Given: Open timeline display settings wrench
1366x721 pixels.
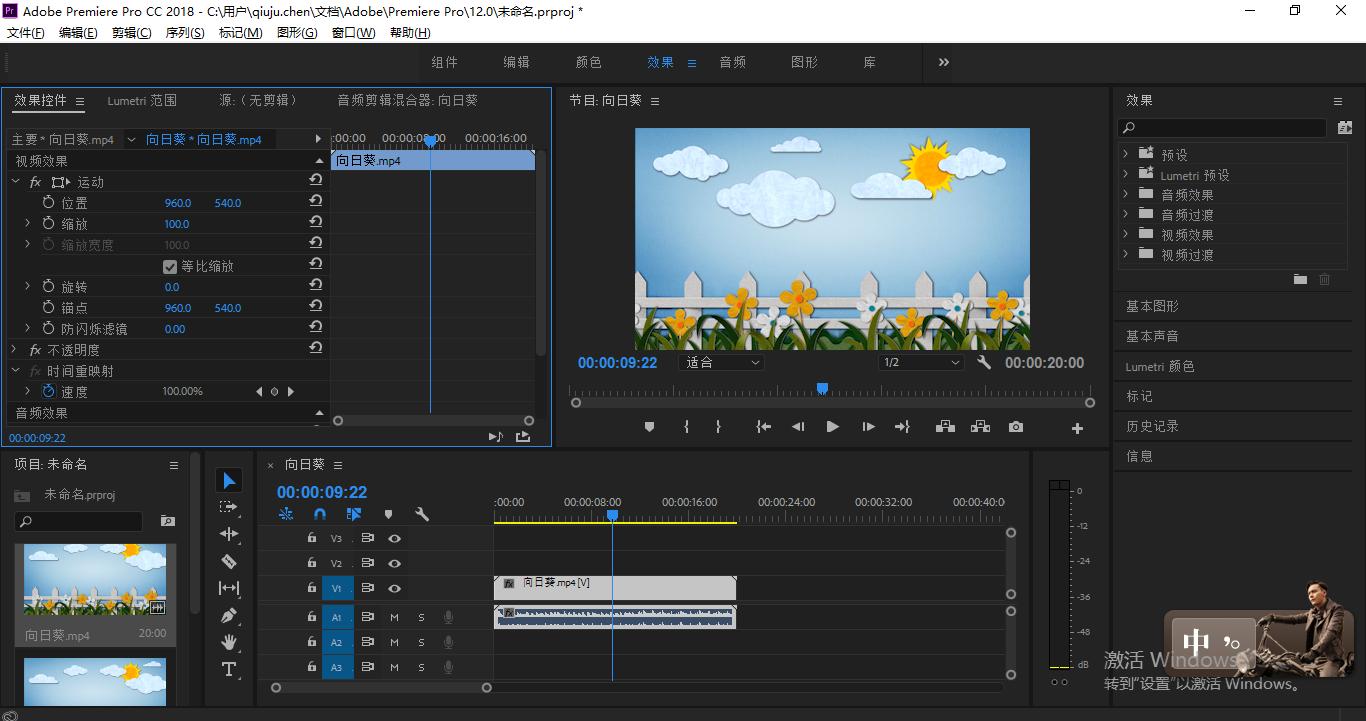Looking at the screenshot, I should [422, 514].
